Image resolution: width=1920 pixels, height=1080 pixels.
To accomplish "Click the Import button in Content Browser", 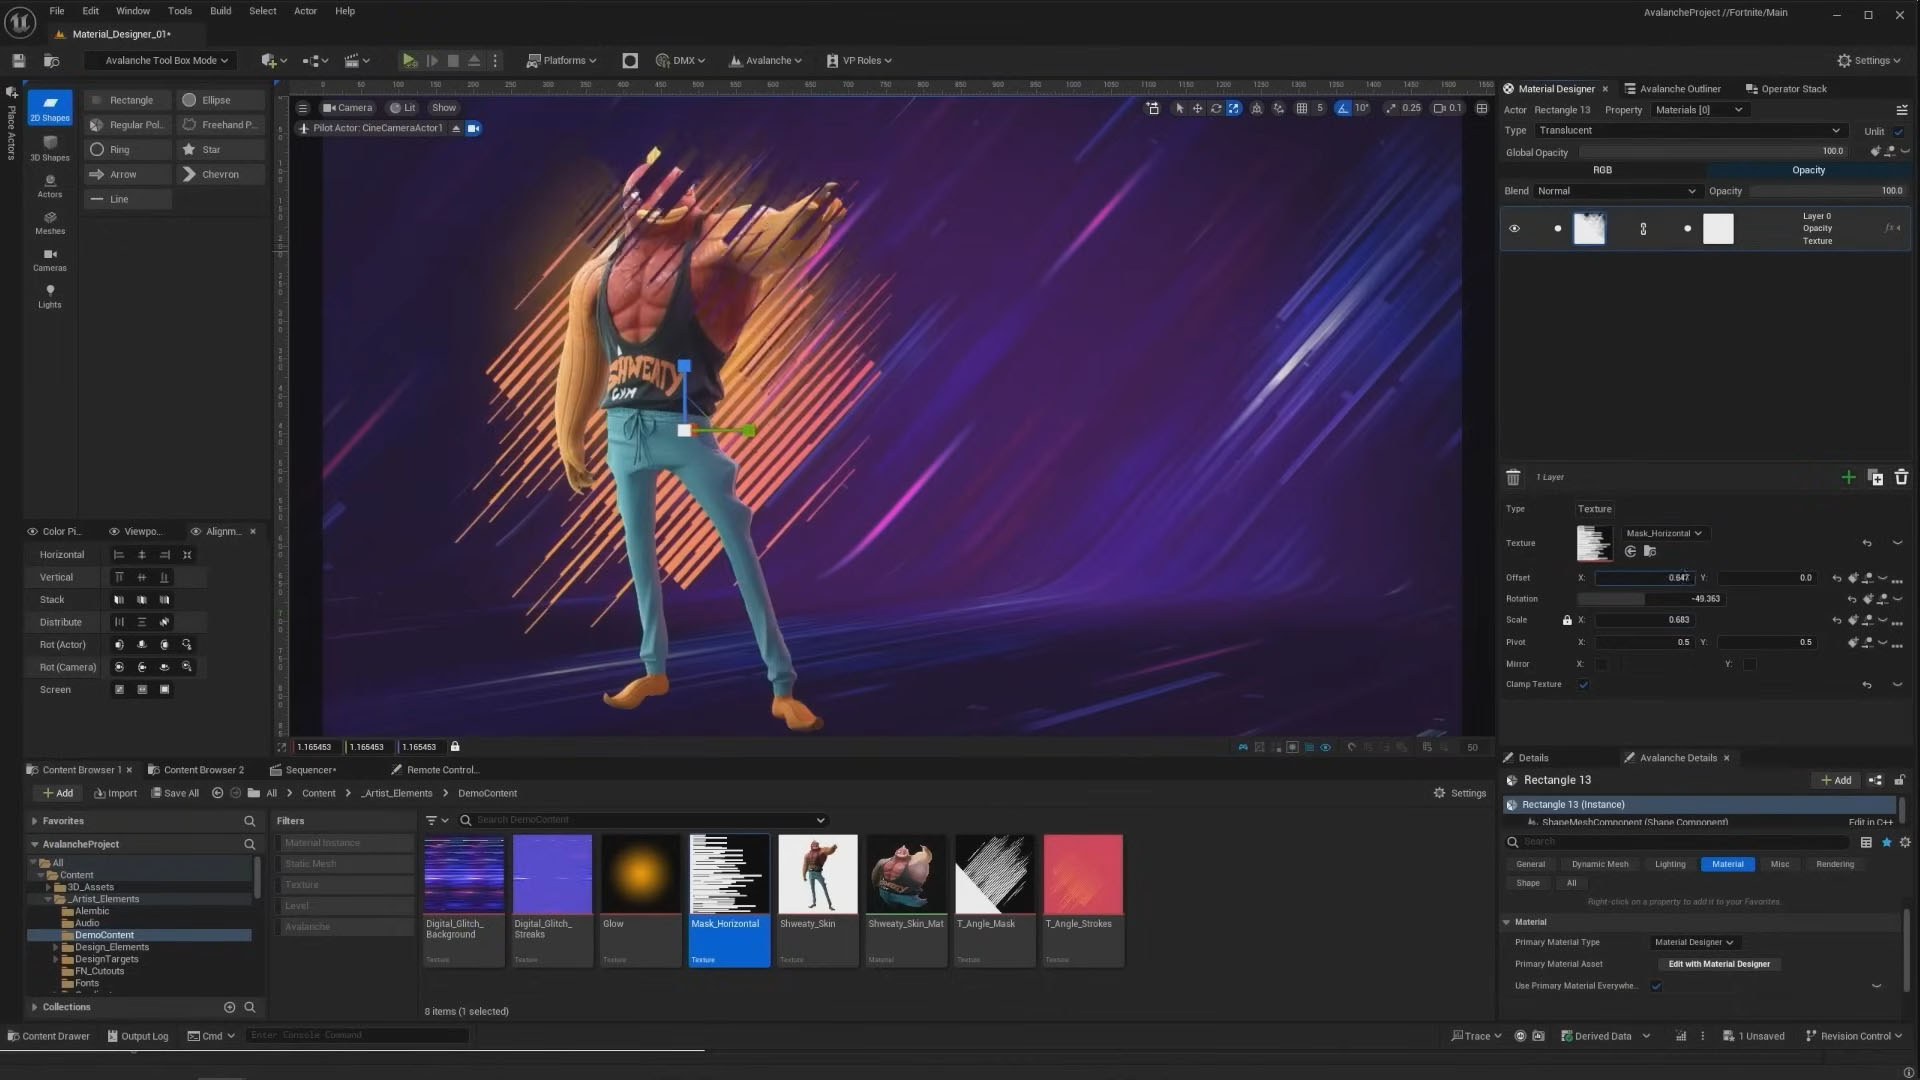I will tap(115, 793).
